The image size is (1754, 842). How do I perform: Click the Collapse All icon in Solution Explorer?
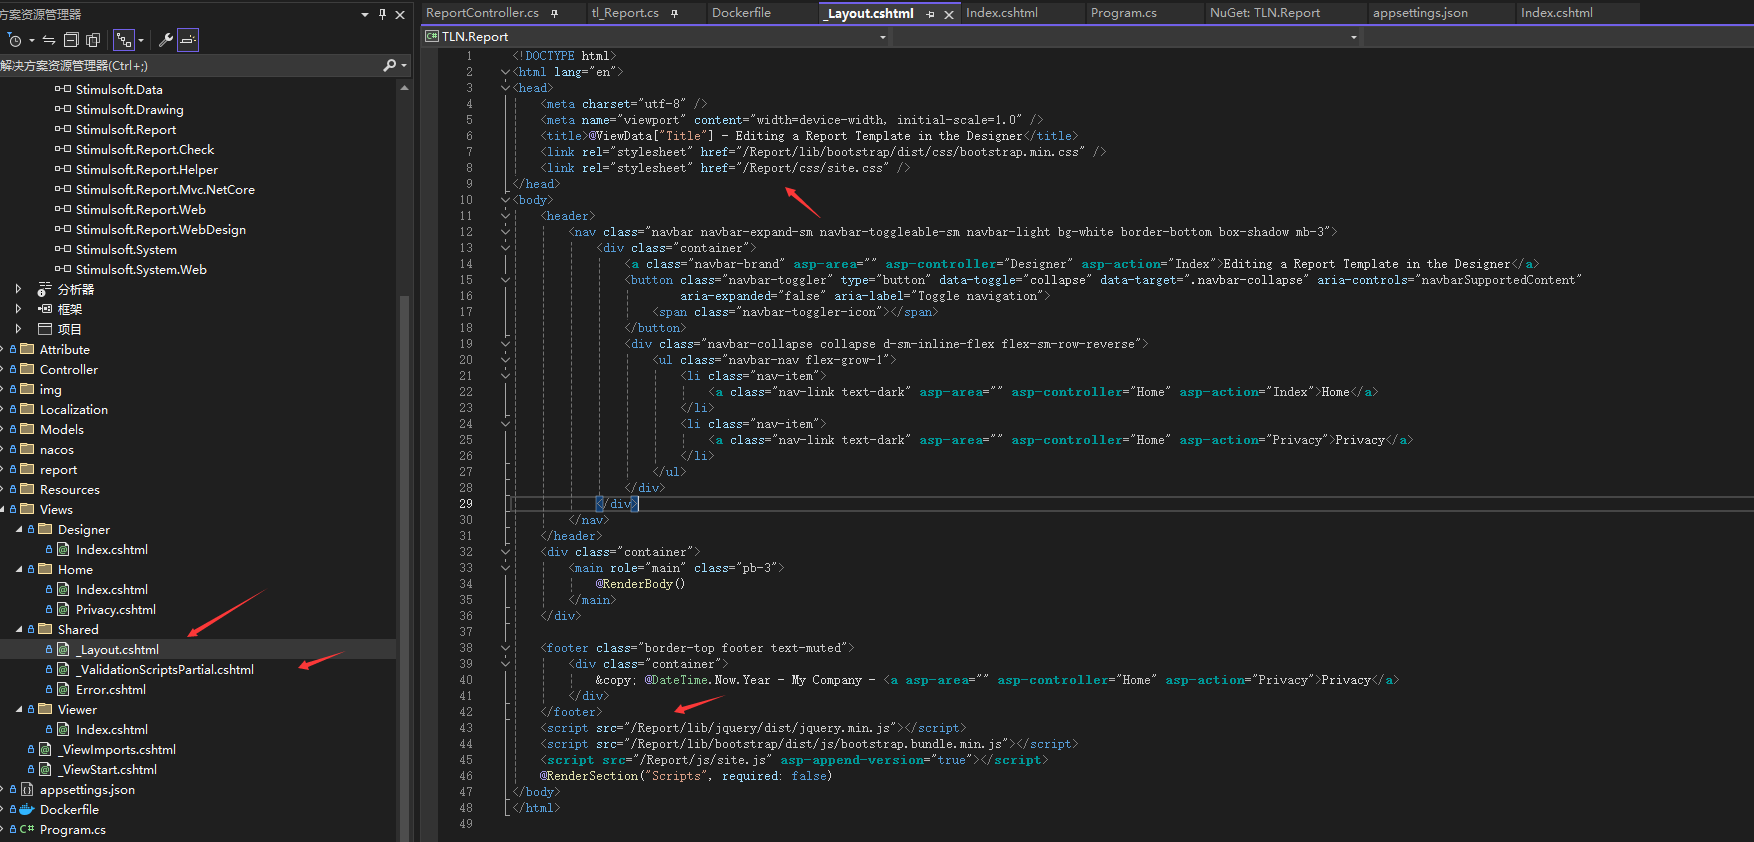pyautogui.click(x=71, y=40)
